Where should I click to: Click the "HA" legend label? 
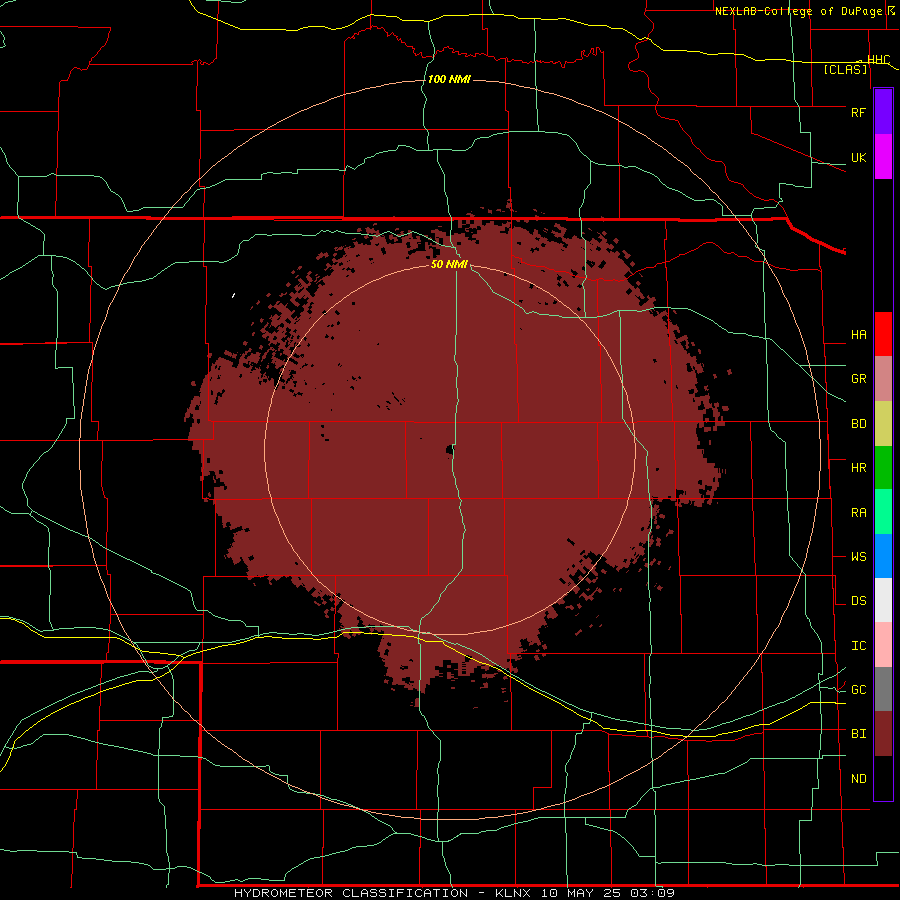pyautogui.click(x=858, y=334)
